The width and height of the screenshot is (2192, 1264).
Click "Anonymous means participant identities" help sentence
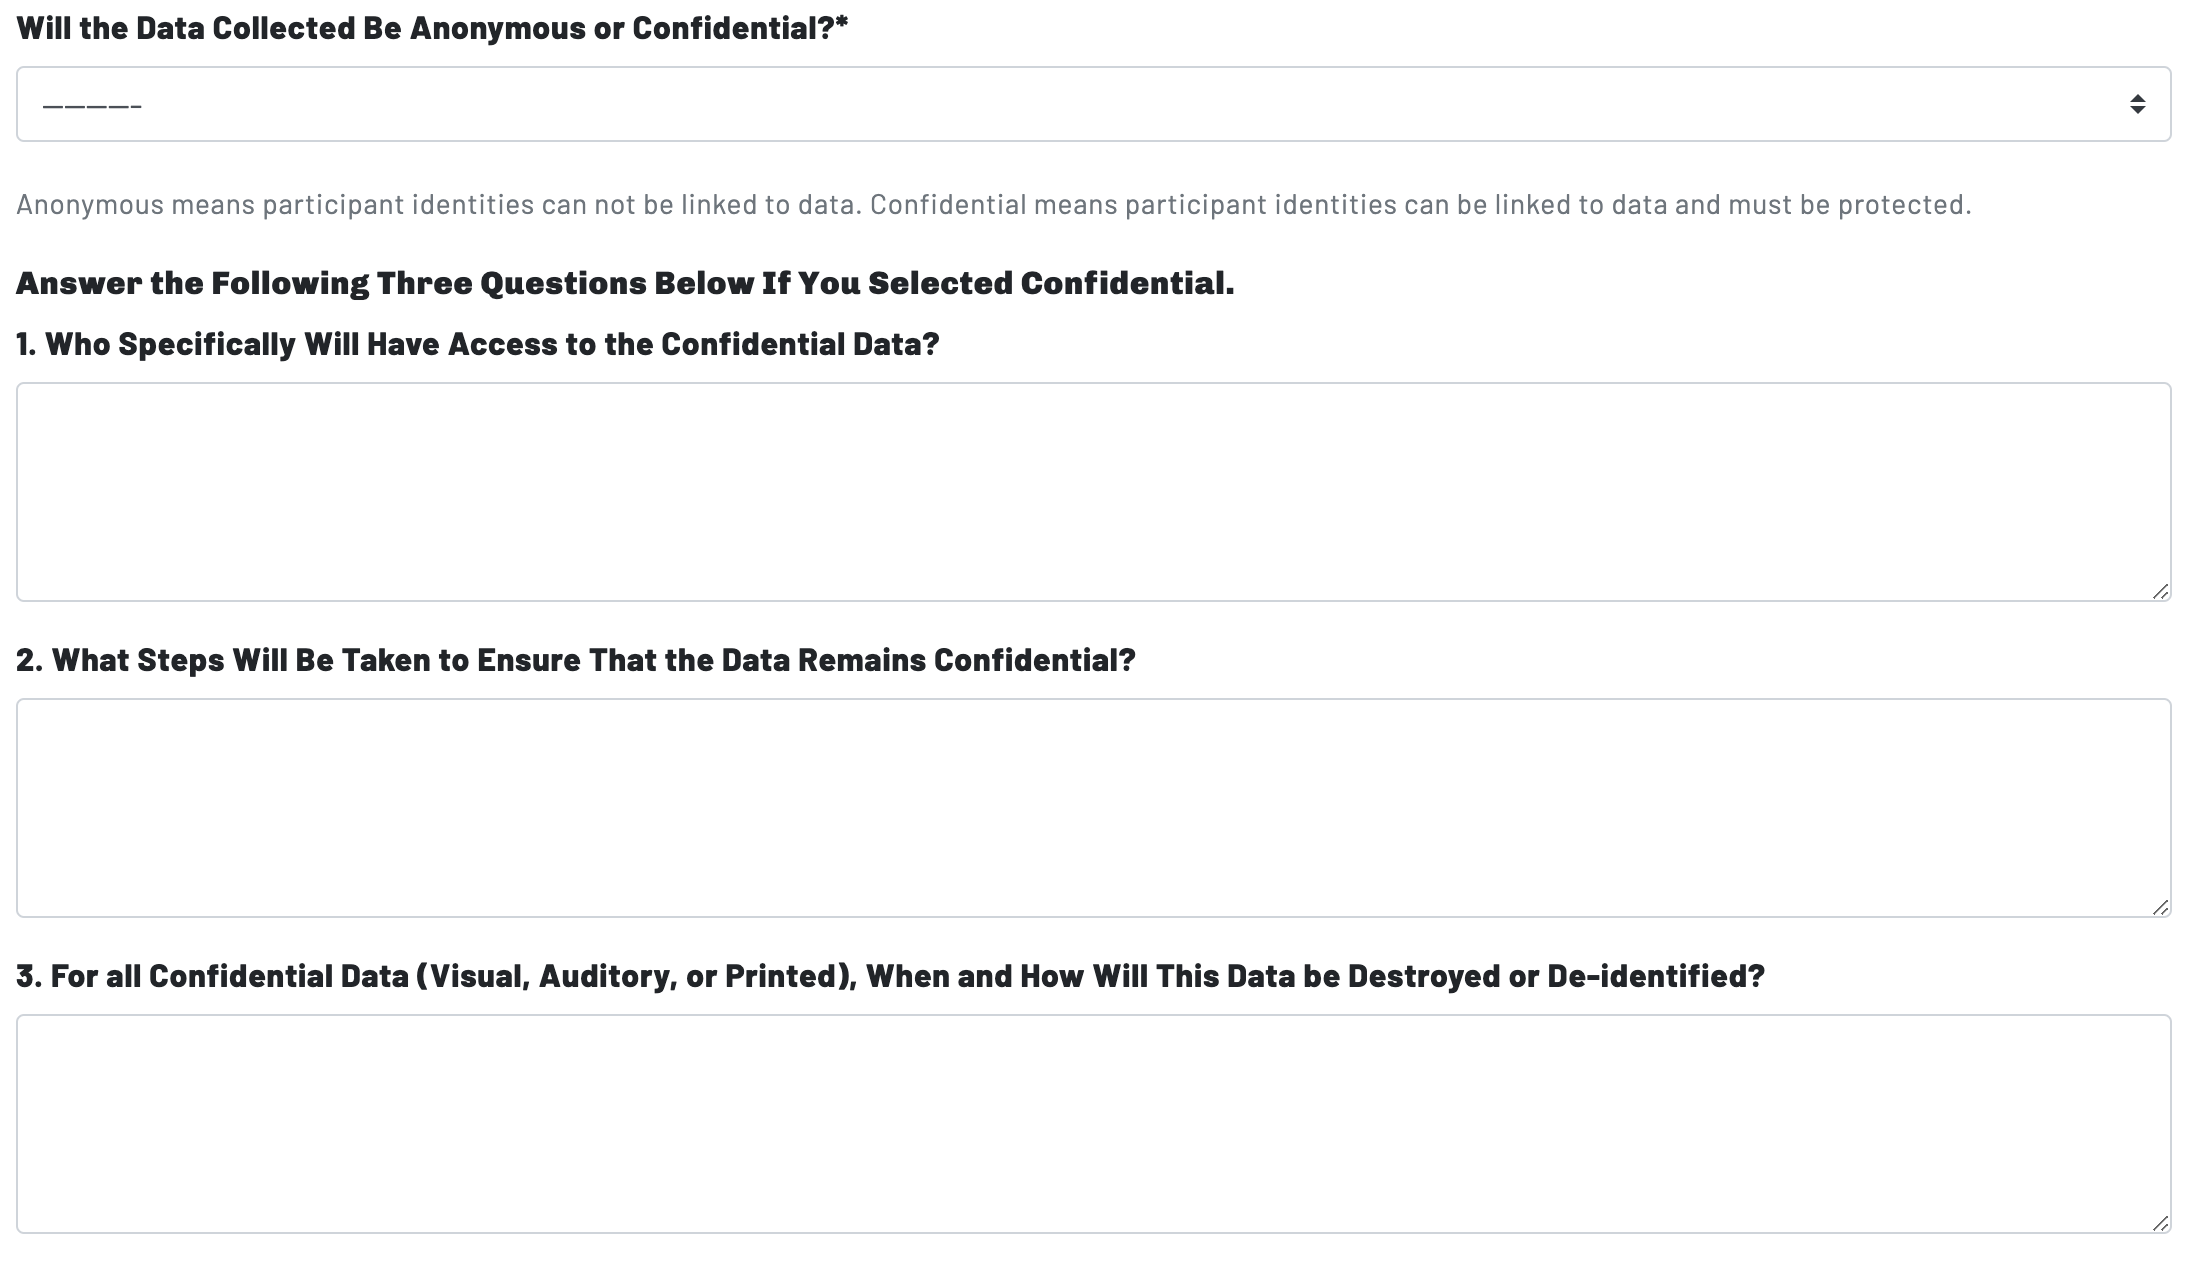[440, 205]
